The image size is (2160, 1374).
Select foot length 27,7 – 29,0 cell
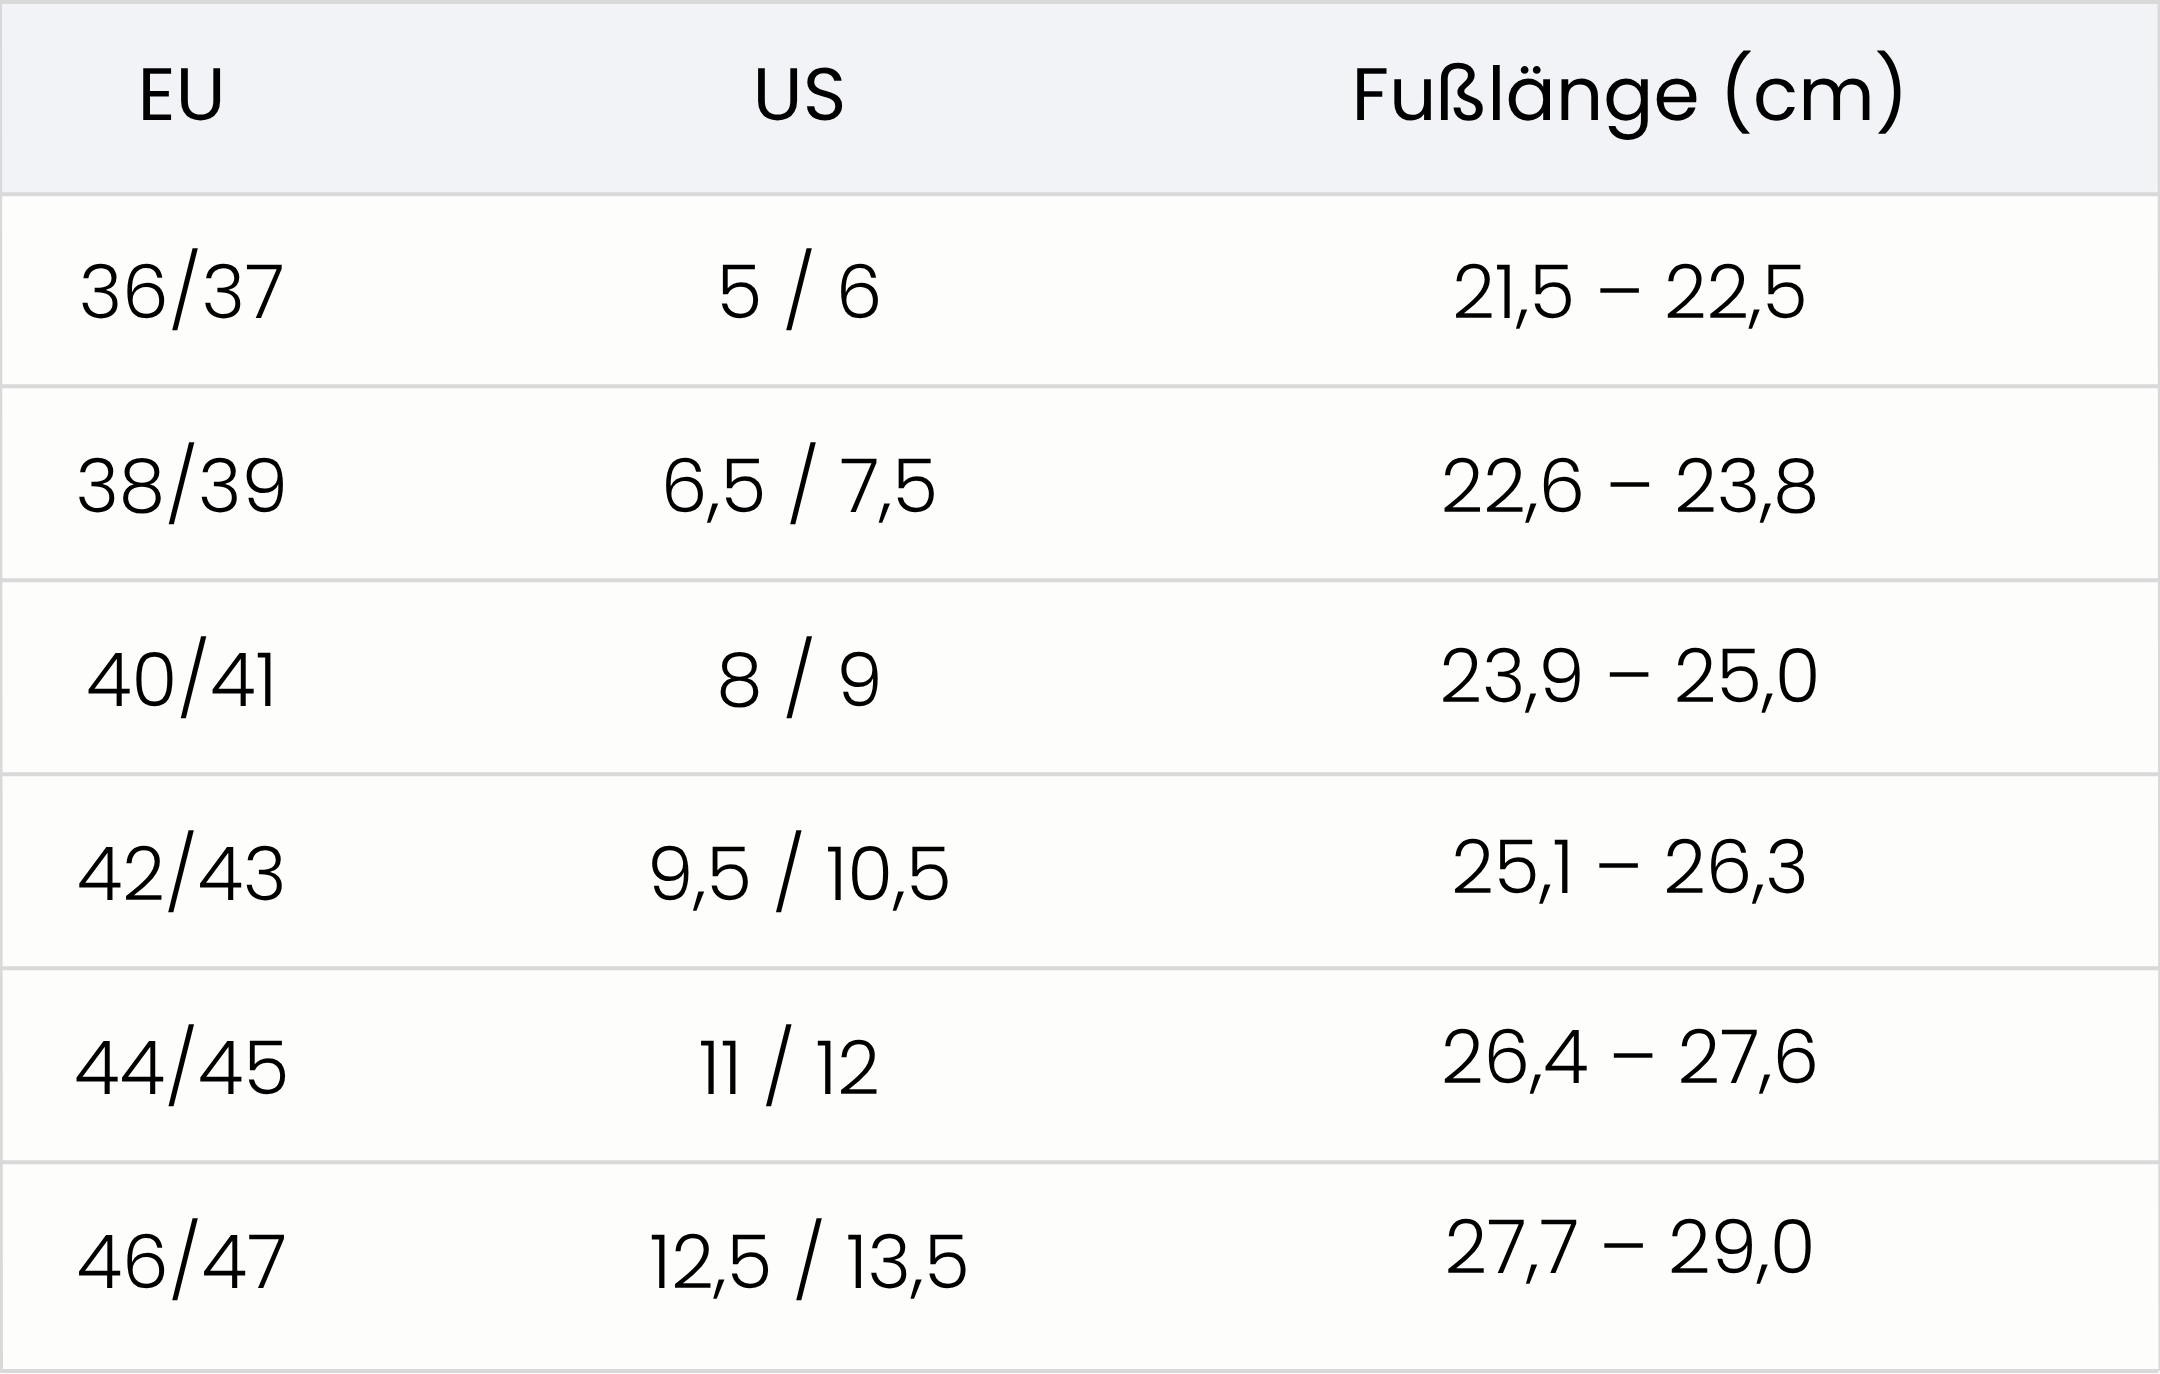pyautogui.click(x=1629, y=1248)
